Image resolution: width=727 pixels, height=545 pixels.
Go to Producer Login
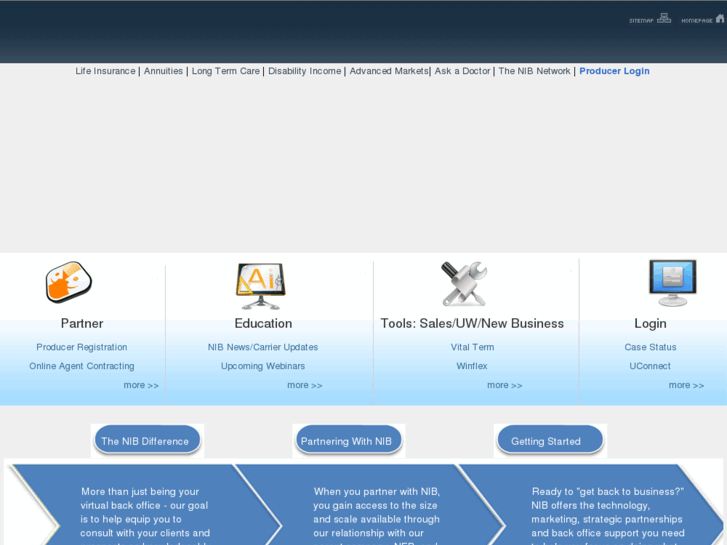click(614, 71)
